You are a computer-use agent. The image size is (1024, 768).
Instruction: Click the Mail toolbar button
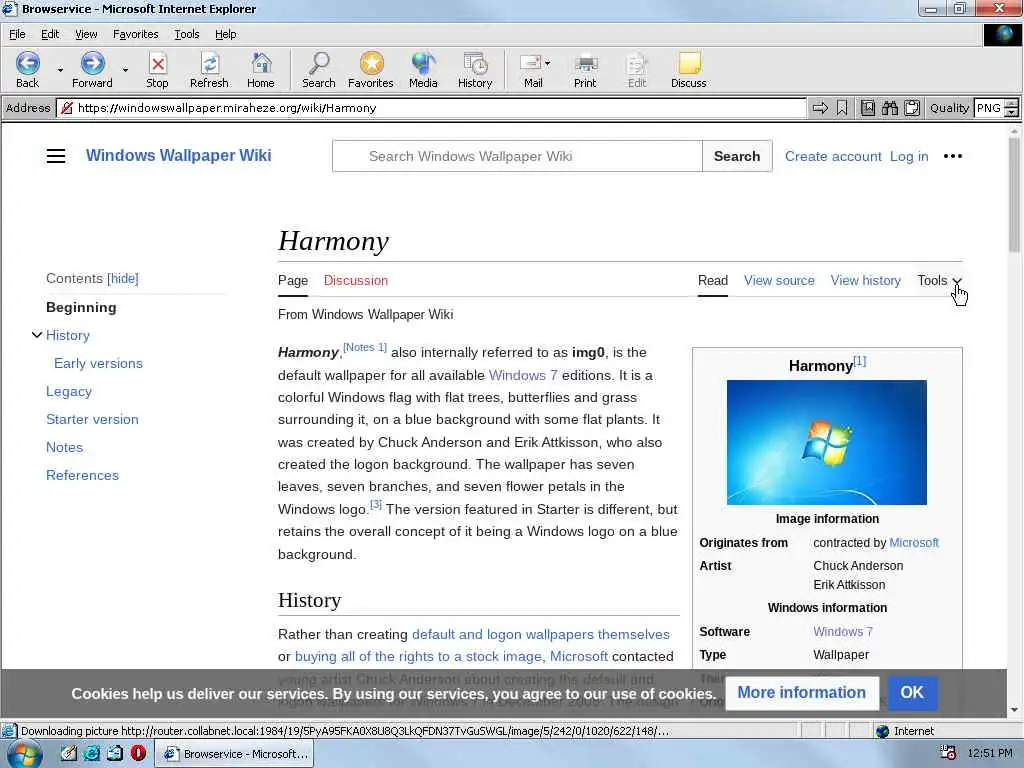[532, 69]
